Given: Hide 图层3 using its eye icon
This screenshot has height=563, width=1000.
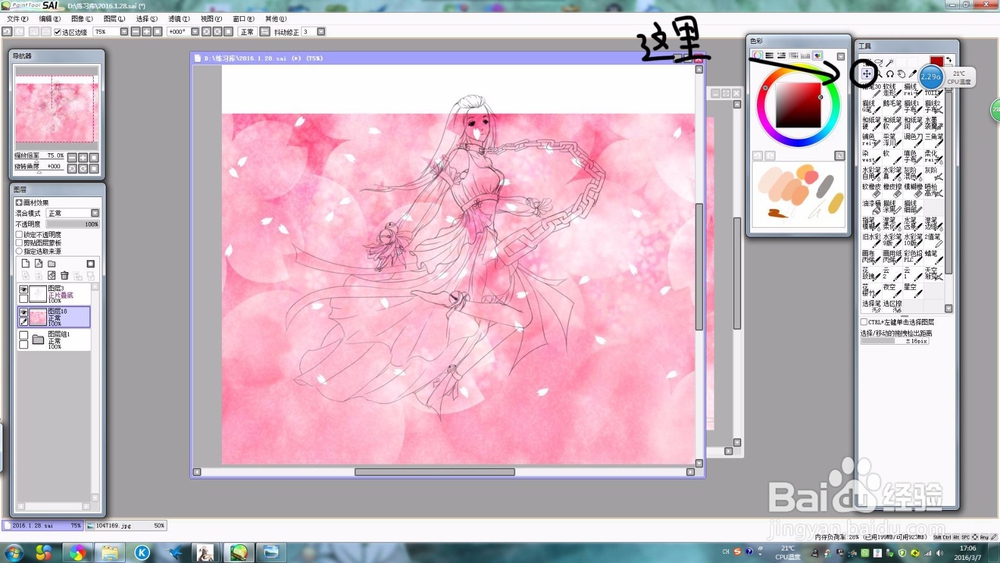Looking at the screenshot, I should [x=24, y=289].
